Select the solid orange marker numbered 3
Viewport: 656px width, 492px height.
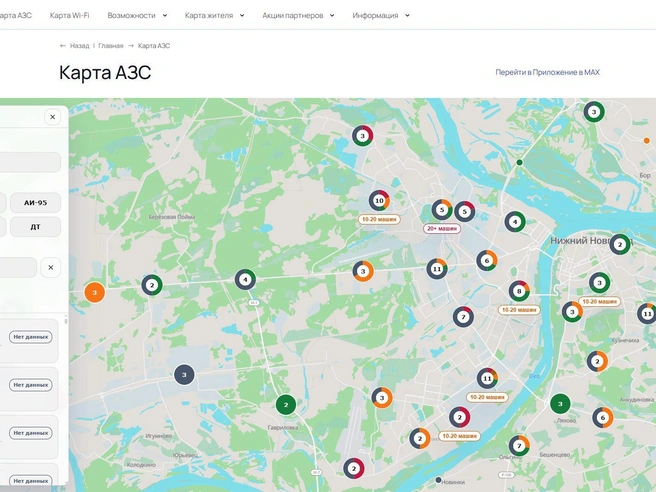tap(95, 292)
